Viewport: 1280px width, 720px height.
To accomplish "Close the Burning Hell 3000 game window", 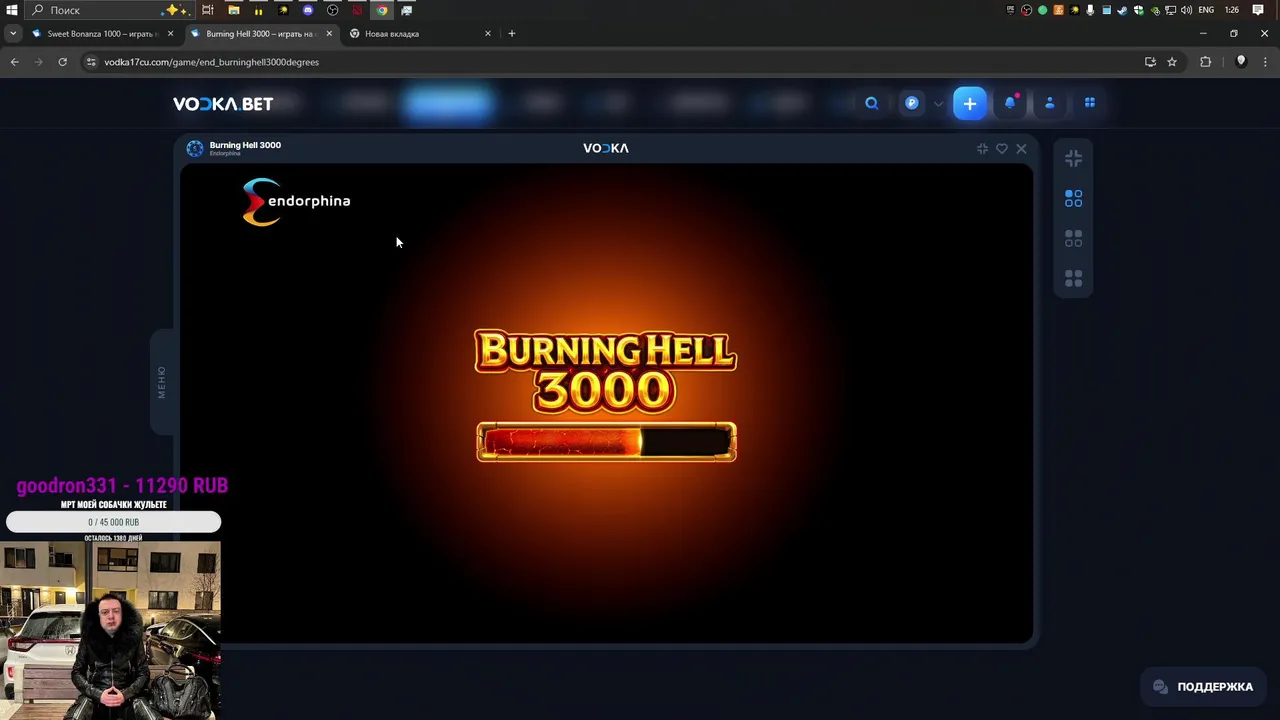I will point(1021,148).
